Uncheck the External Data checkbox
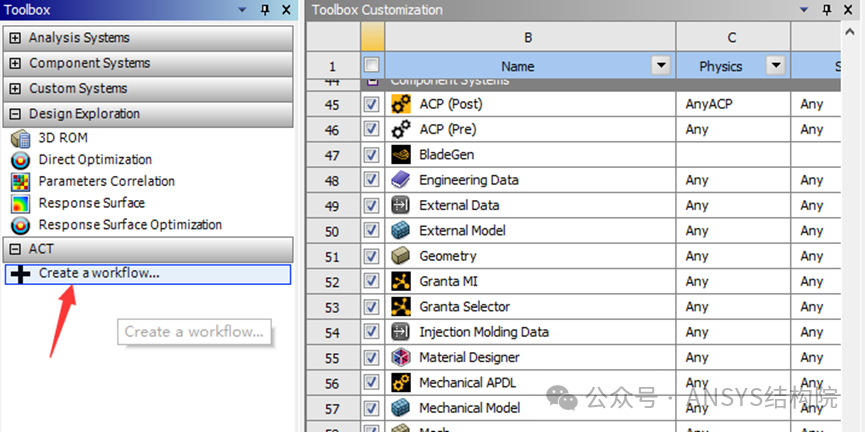Viewport: 865px width, 432px height. (x=372, y=206)
